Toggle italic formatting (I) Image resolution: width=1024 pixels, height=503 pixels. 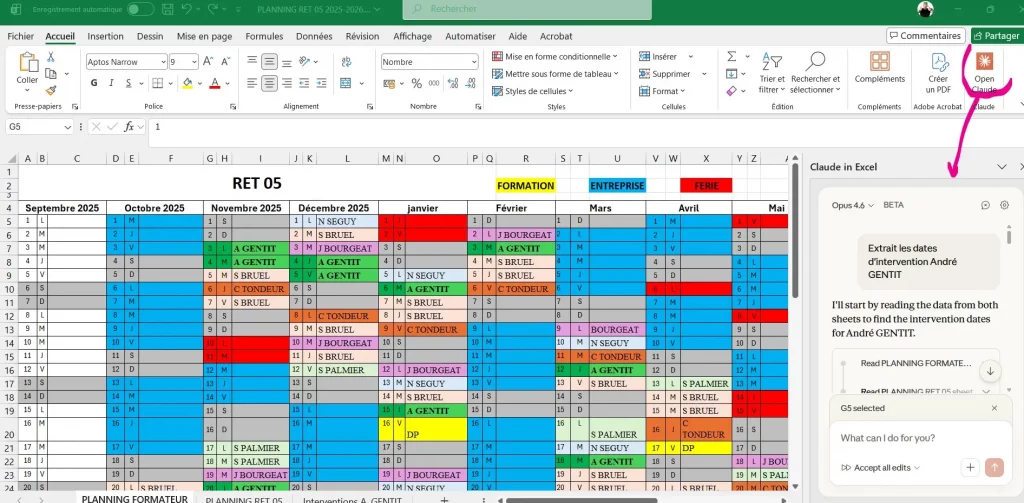coord(110,84)
